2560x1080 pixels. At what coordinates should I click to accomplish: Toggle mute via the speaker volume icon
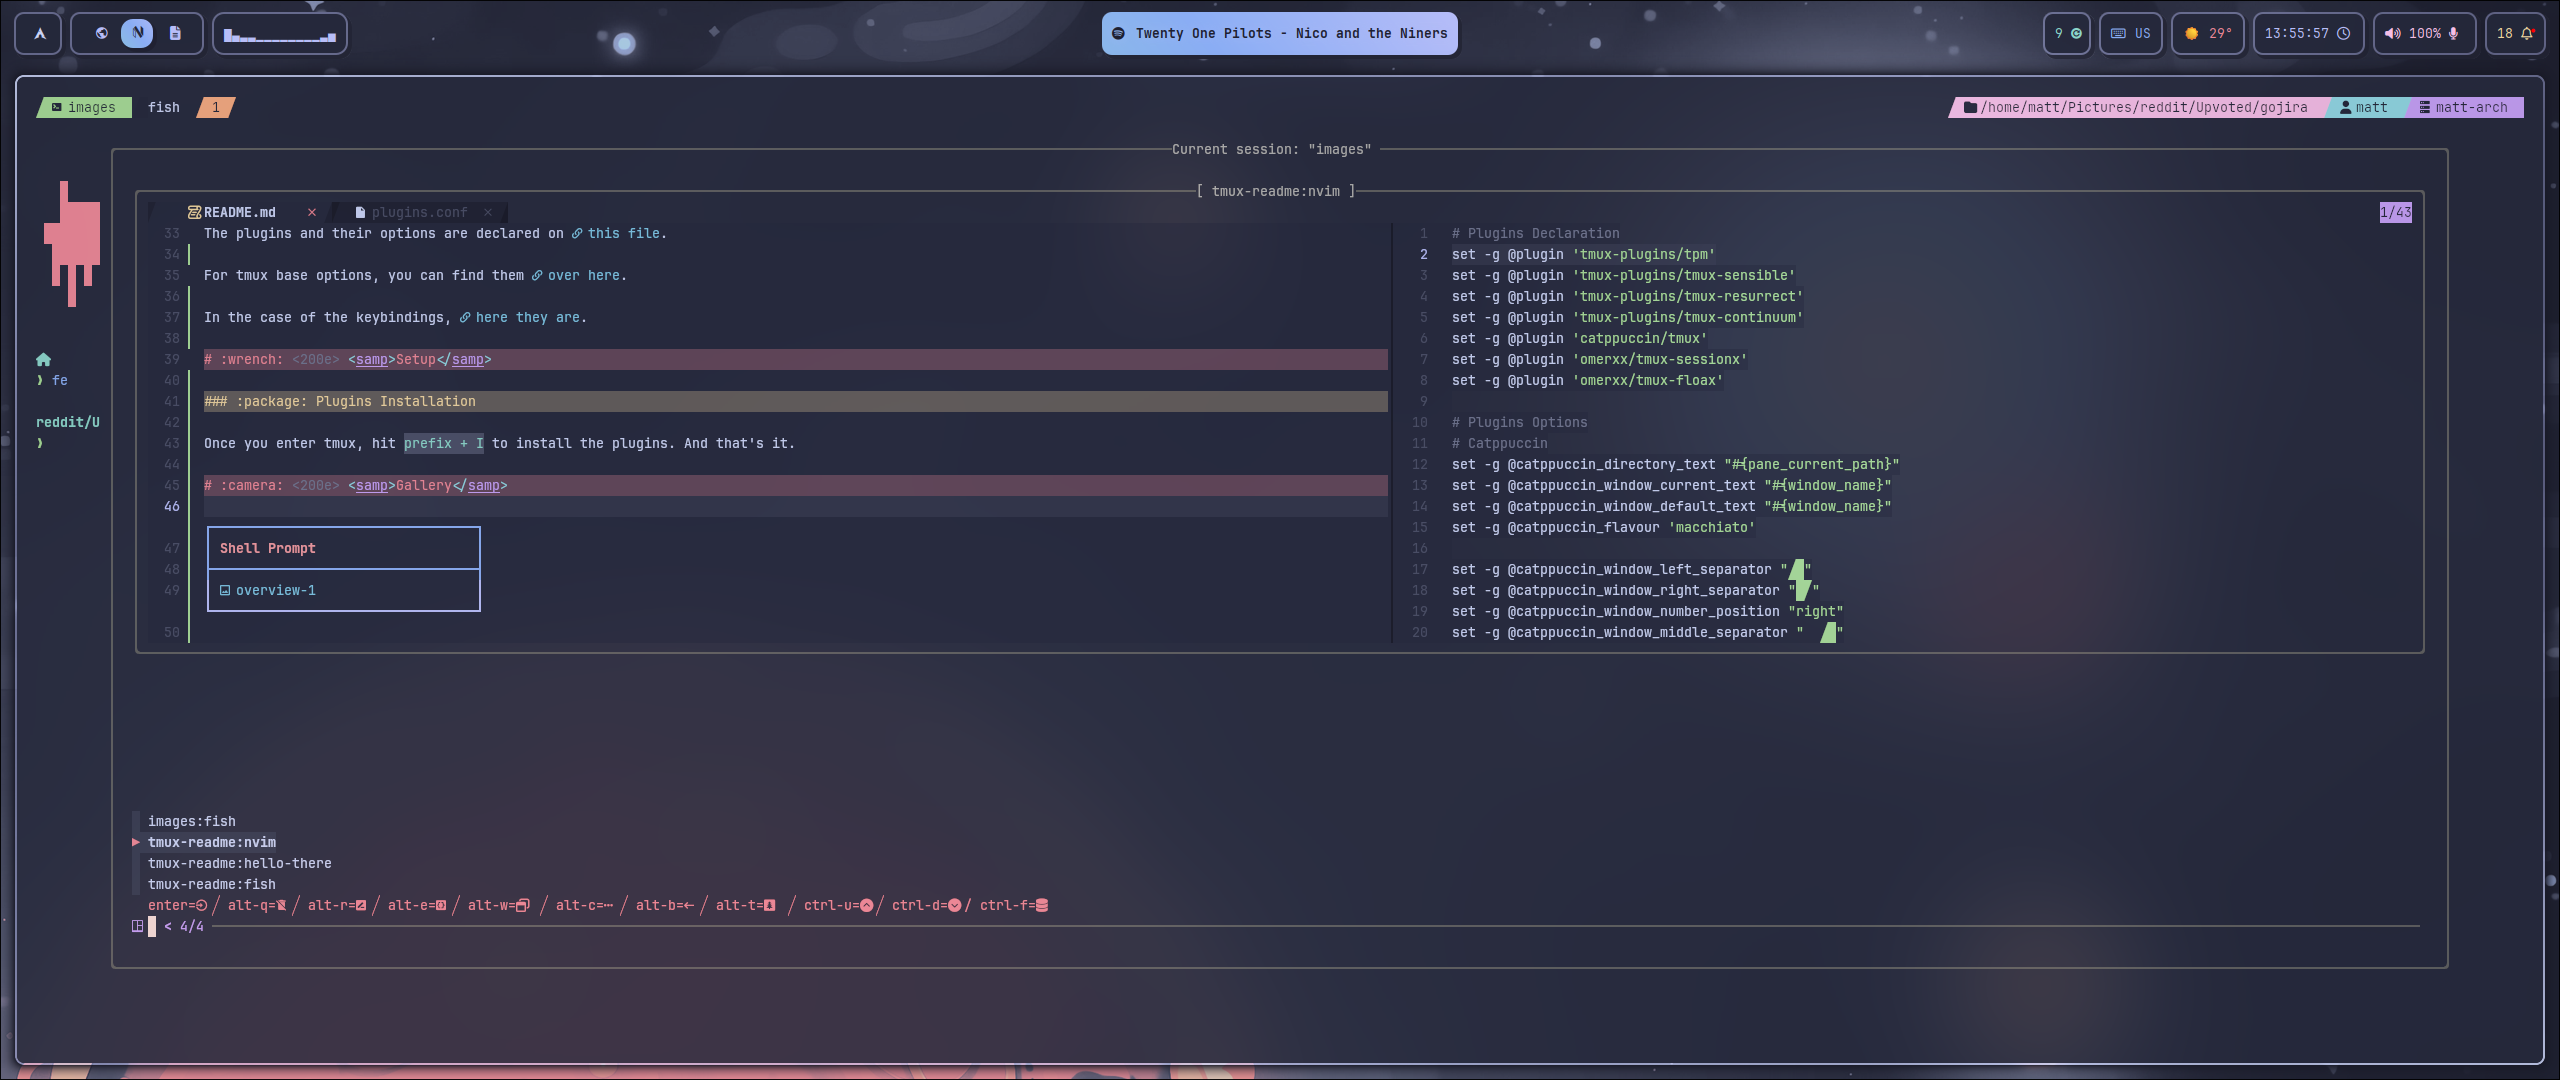[x=2390, y=33]
